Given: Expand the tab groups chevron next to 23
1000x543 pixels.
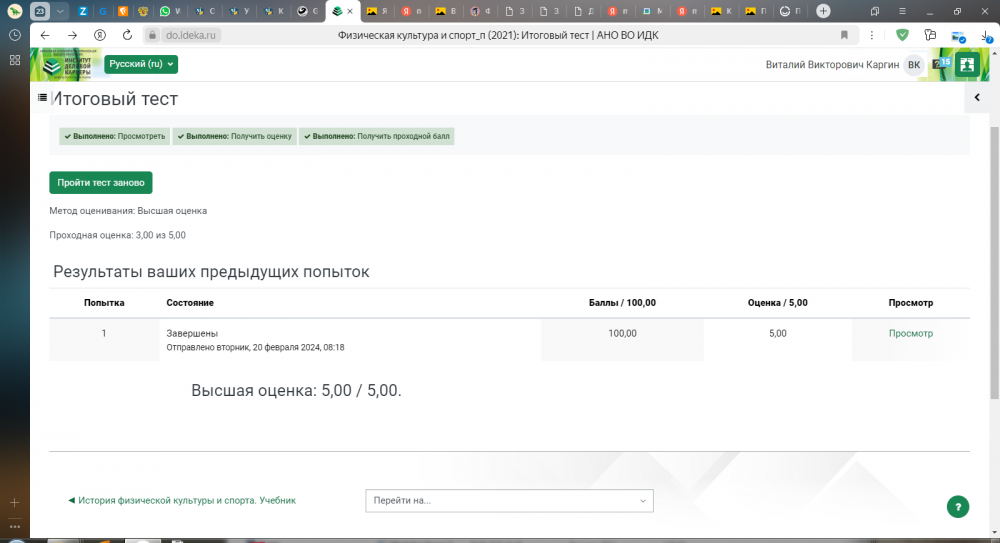Looking at the screenshot, I should click(60, 11).
